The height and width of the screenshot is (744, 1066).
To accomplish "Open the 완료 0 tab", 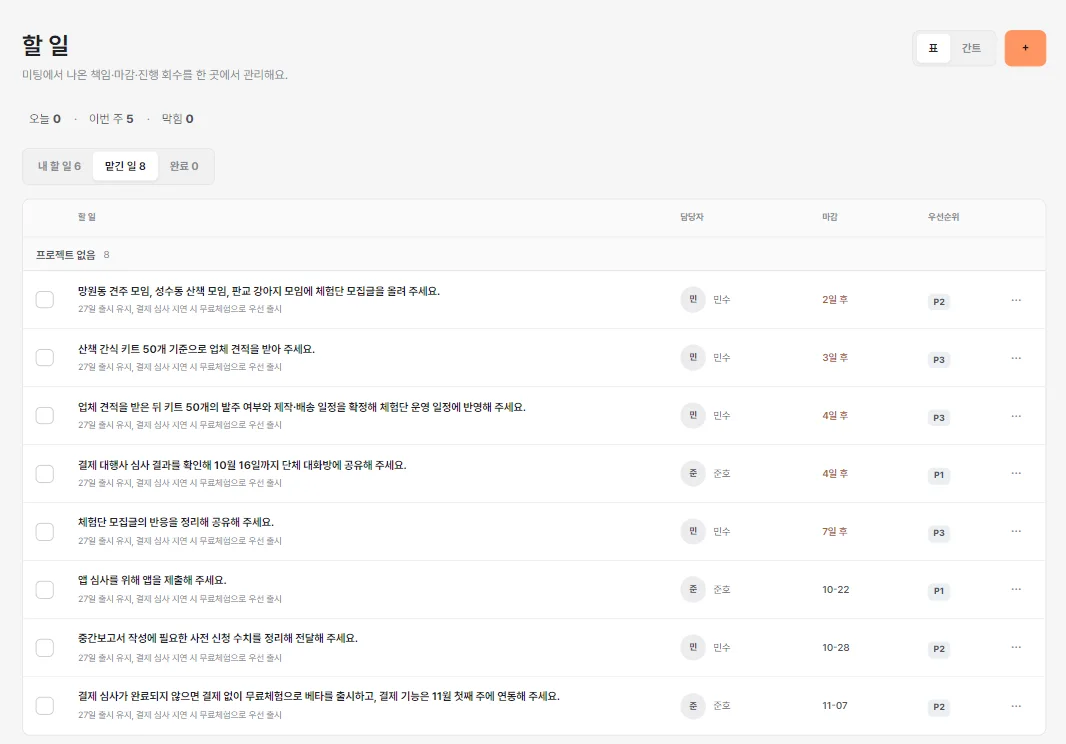I will [x=184, y=166].
